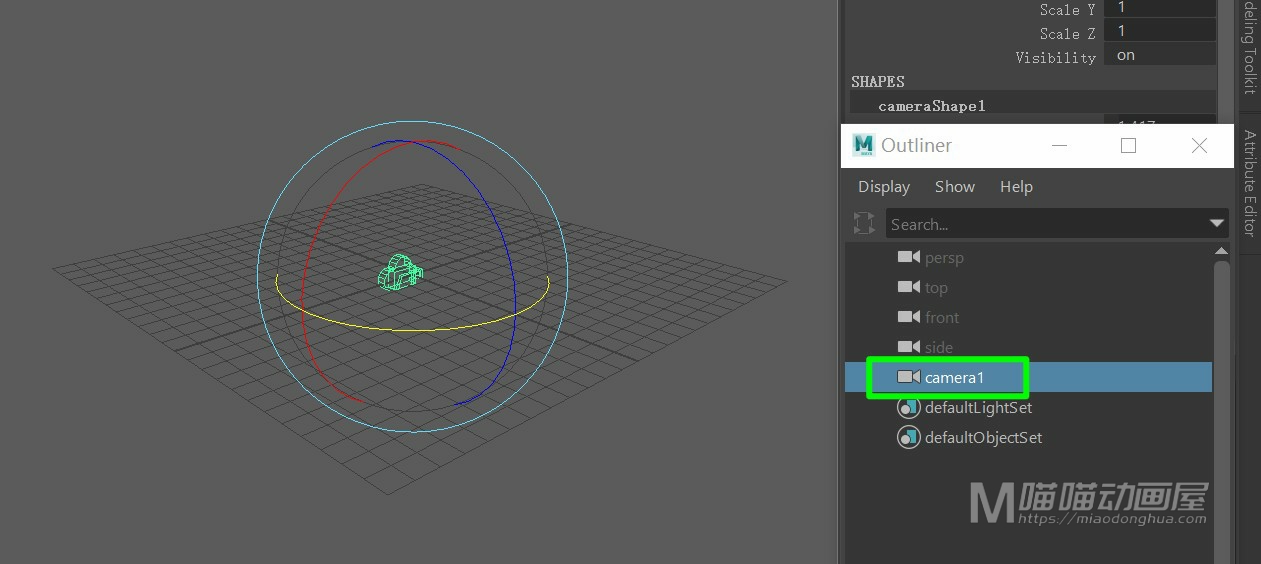Minimize the Outliner window
The width and height of the screenshot is (1261, 564).
pyautogui.click(x=1060, y=145)
